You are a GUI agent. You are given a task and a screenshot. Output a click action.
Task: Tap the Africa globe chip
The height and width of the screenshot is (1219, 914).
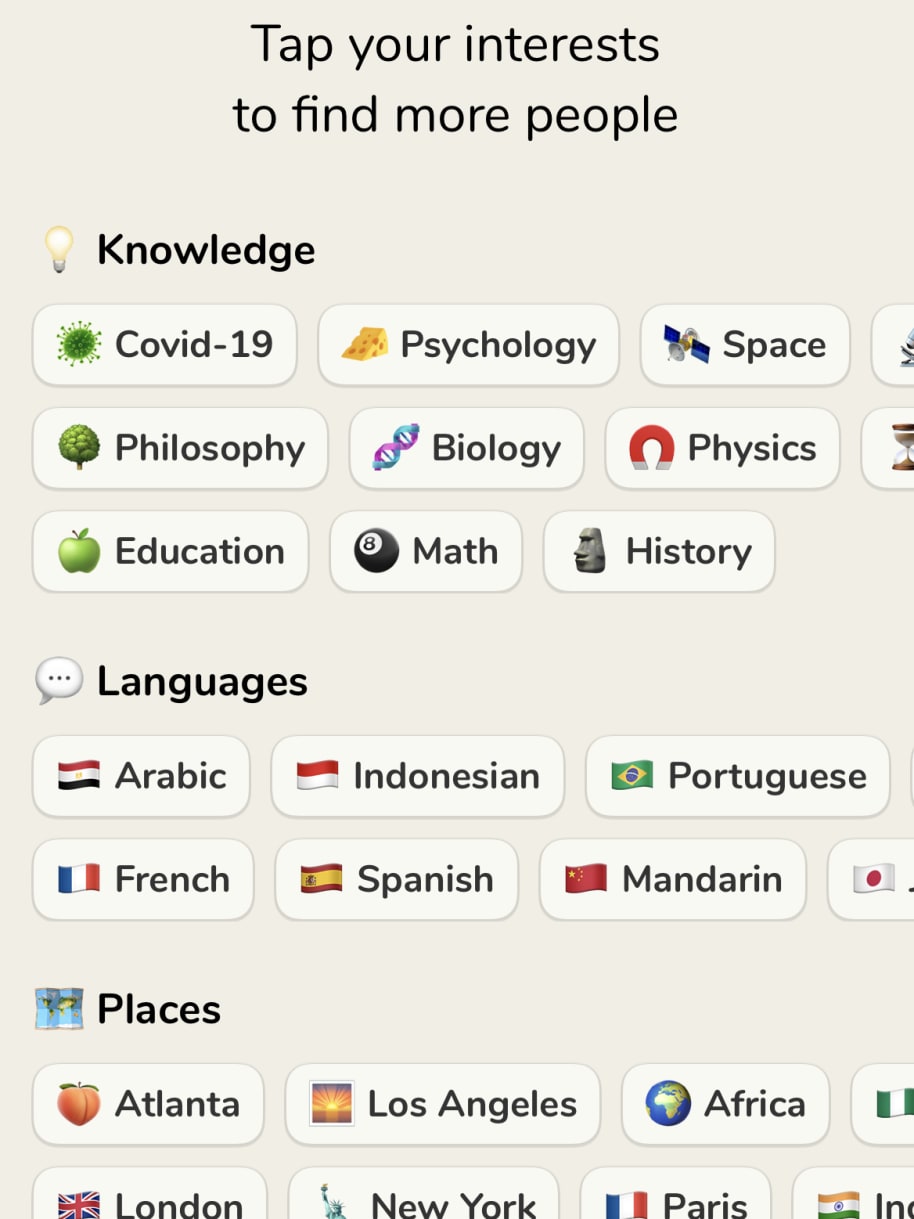point(726,1104)
